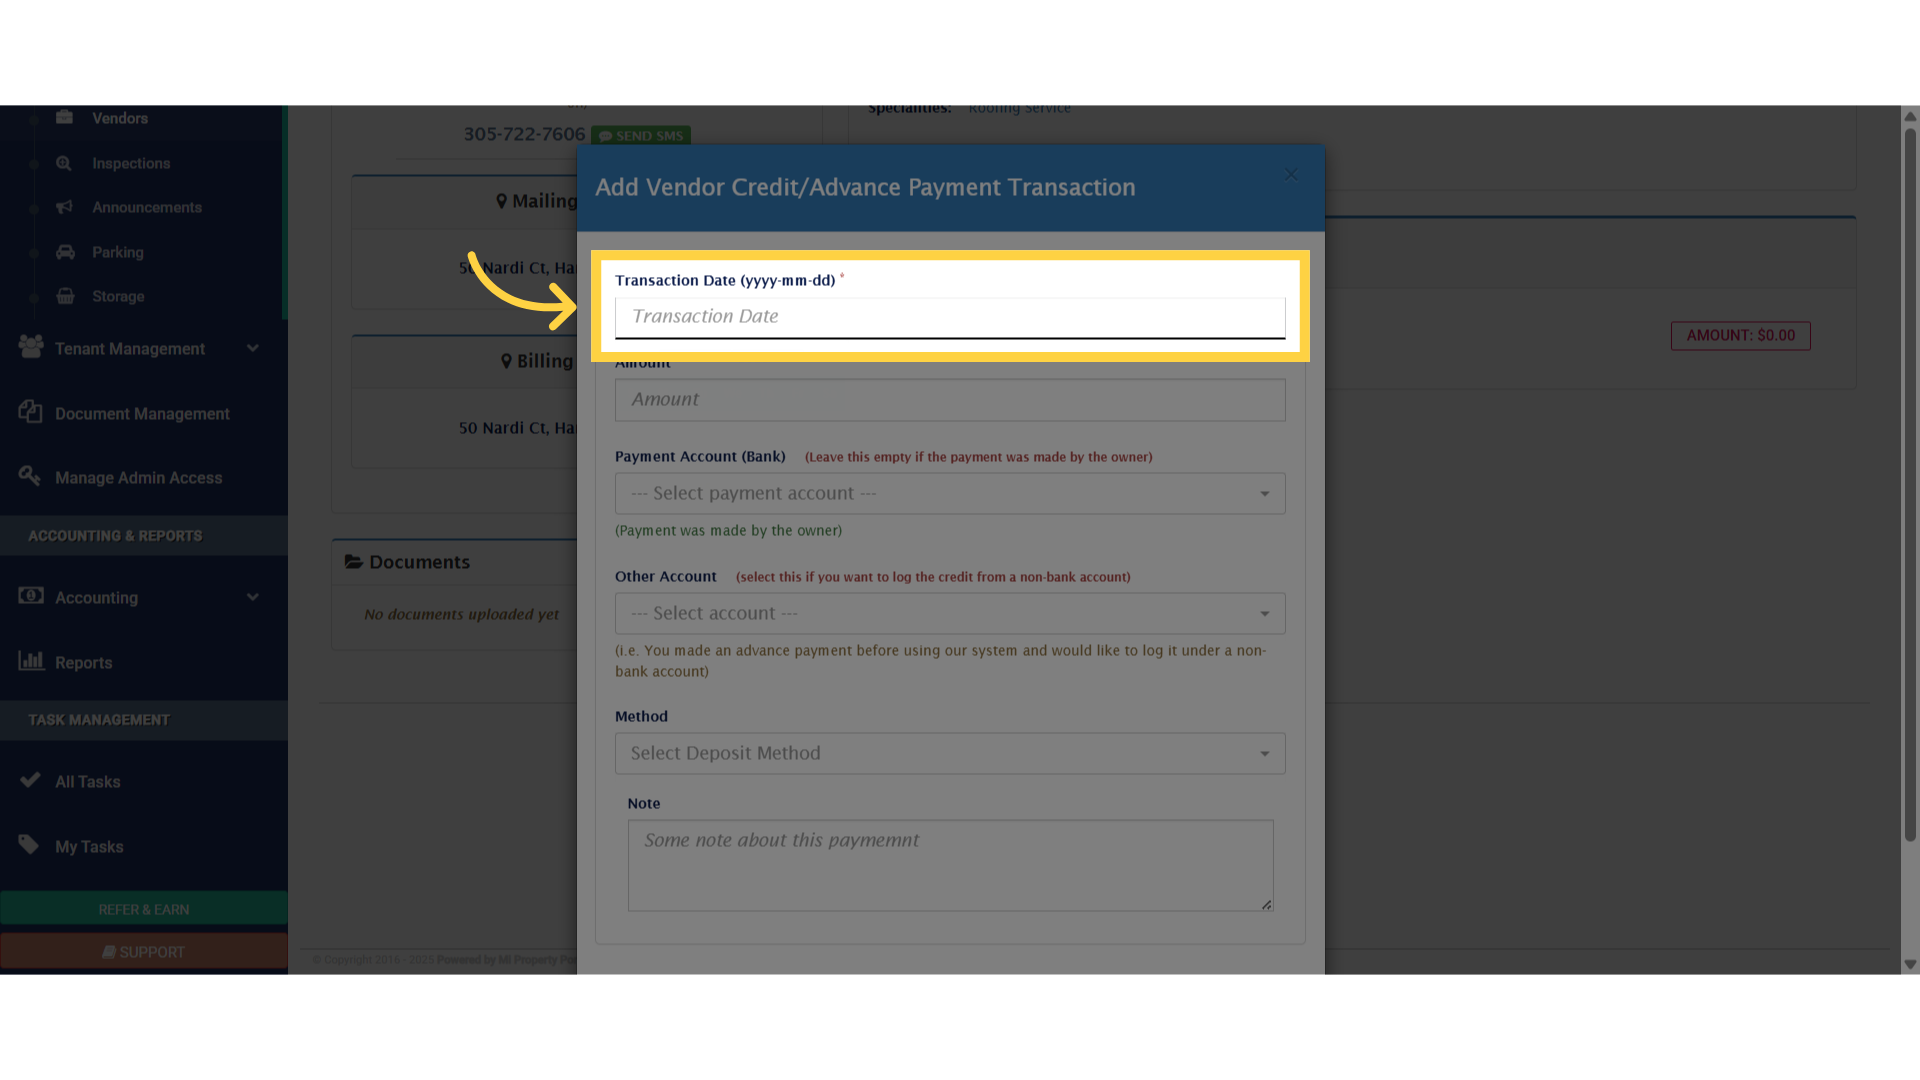Open Storage in the sidebar
1920x1080 pixels.
pyautogui.click(x=118, y=296)
